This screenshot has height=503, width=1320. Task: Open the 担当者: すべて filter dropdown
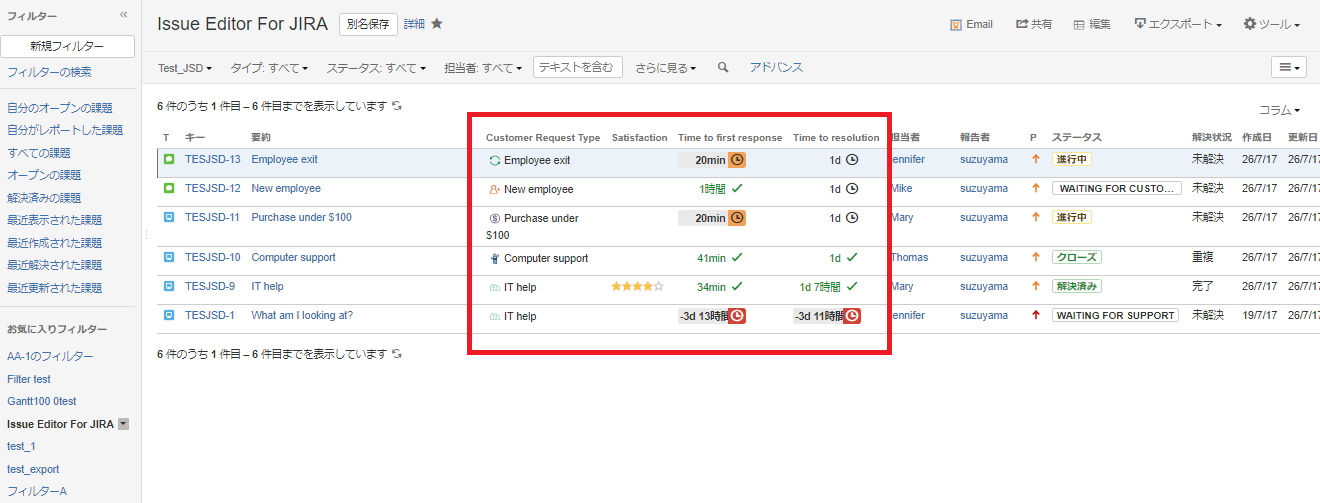tap(483, 68)
